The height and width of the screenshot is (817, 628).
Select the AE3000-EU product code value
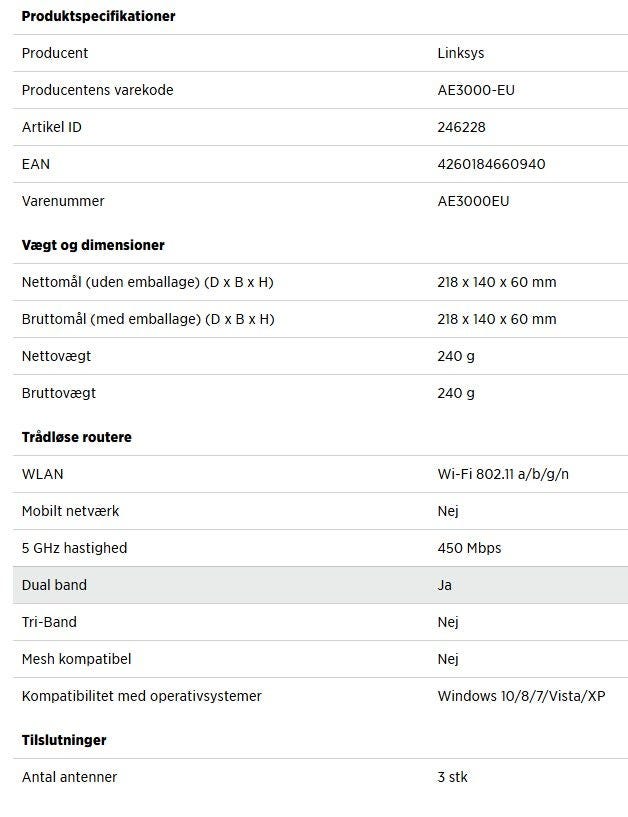point(476,90)
